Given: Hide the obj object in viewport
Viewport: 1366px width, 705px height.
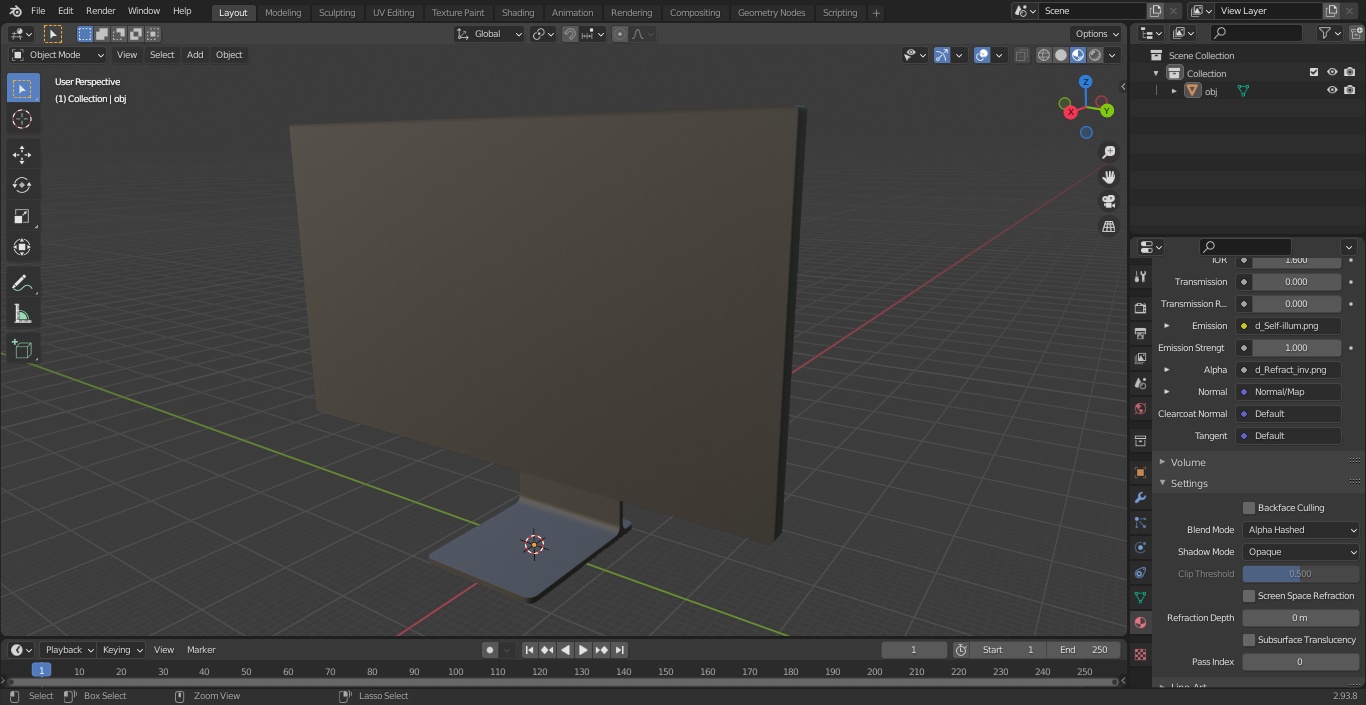Looking at the screenshot, I should pos(1332,90).
